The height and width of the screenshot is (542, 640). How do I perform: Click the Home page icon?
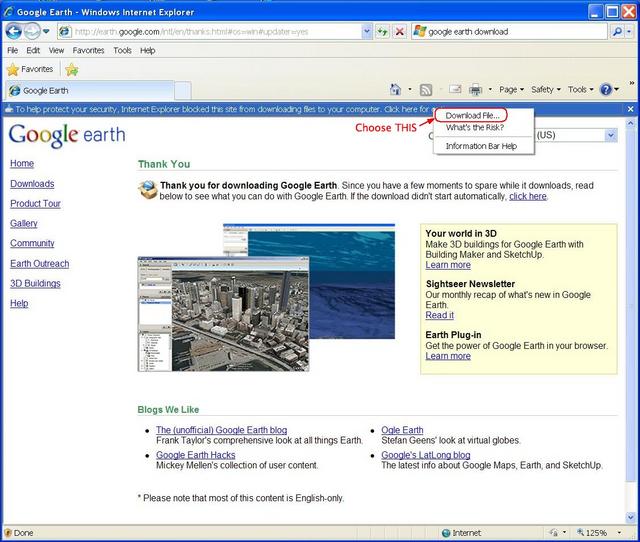point(395,89)
